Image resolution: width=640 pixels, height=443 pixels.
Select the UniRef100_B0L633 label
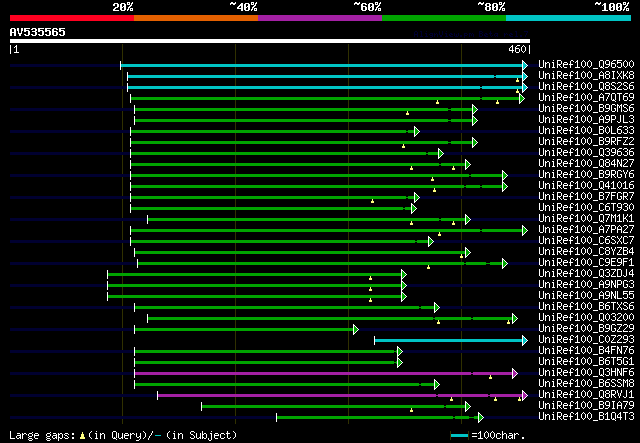point(586,131)
